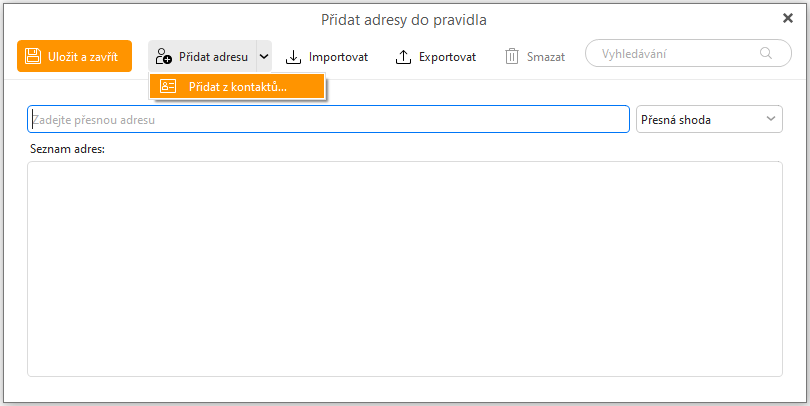This screenshot has width=810, height=406.
Task: Click the trash can delete icon
Action: point(512,57)
